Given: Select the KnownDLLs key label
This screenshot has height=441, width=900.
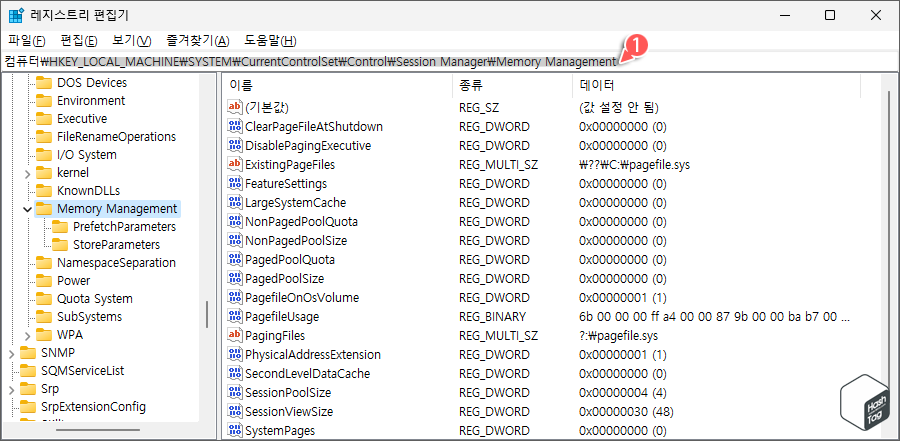Looking at the screenshot, I should click(88, 191).
